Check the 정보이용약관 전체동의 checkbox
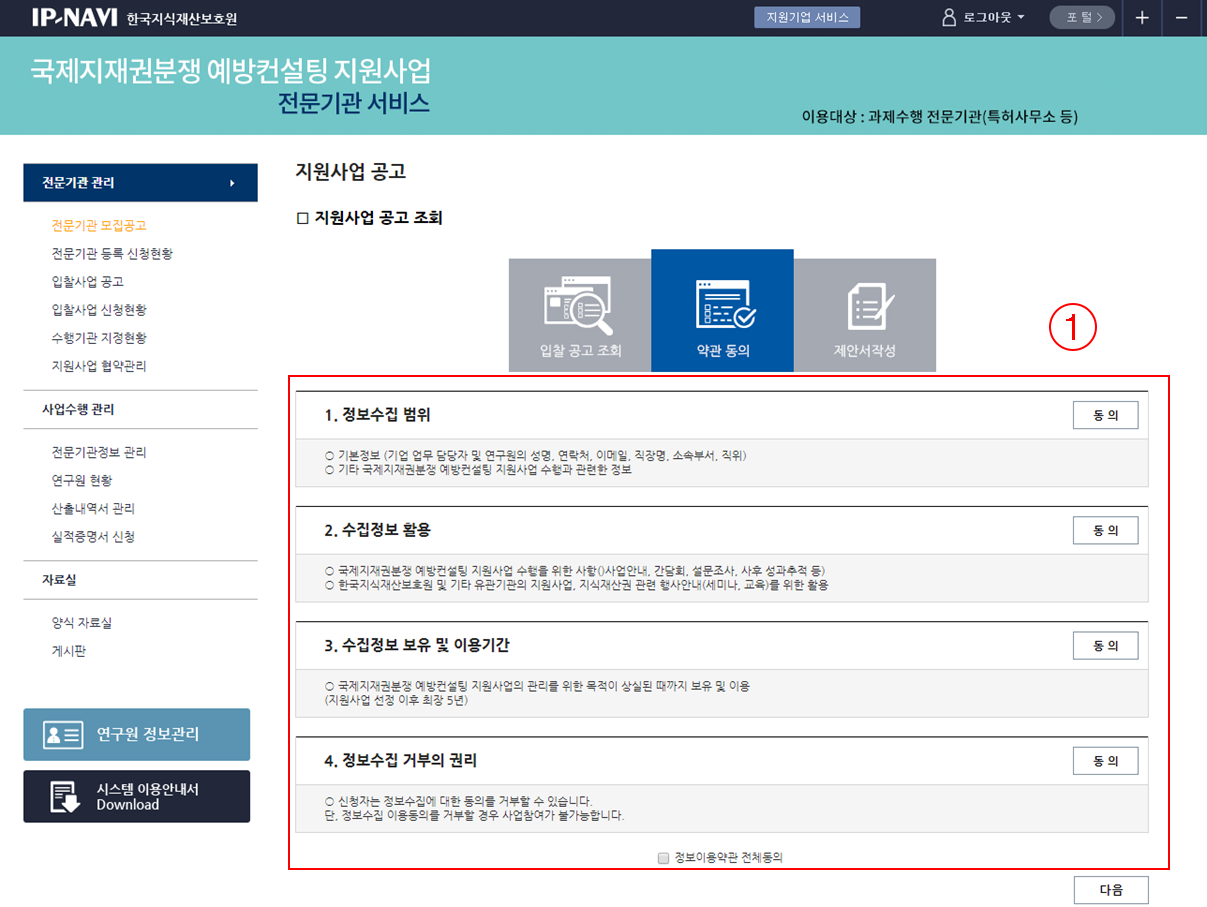 point(663,858)
